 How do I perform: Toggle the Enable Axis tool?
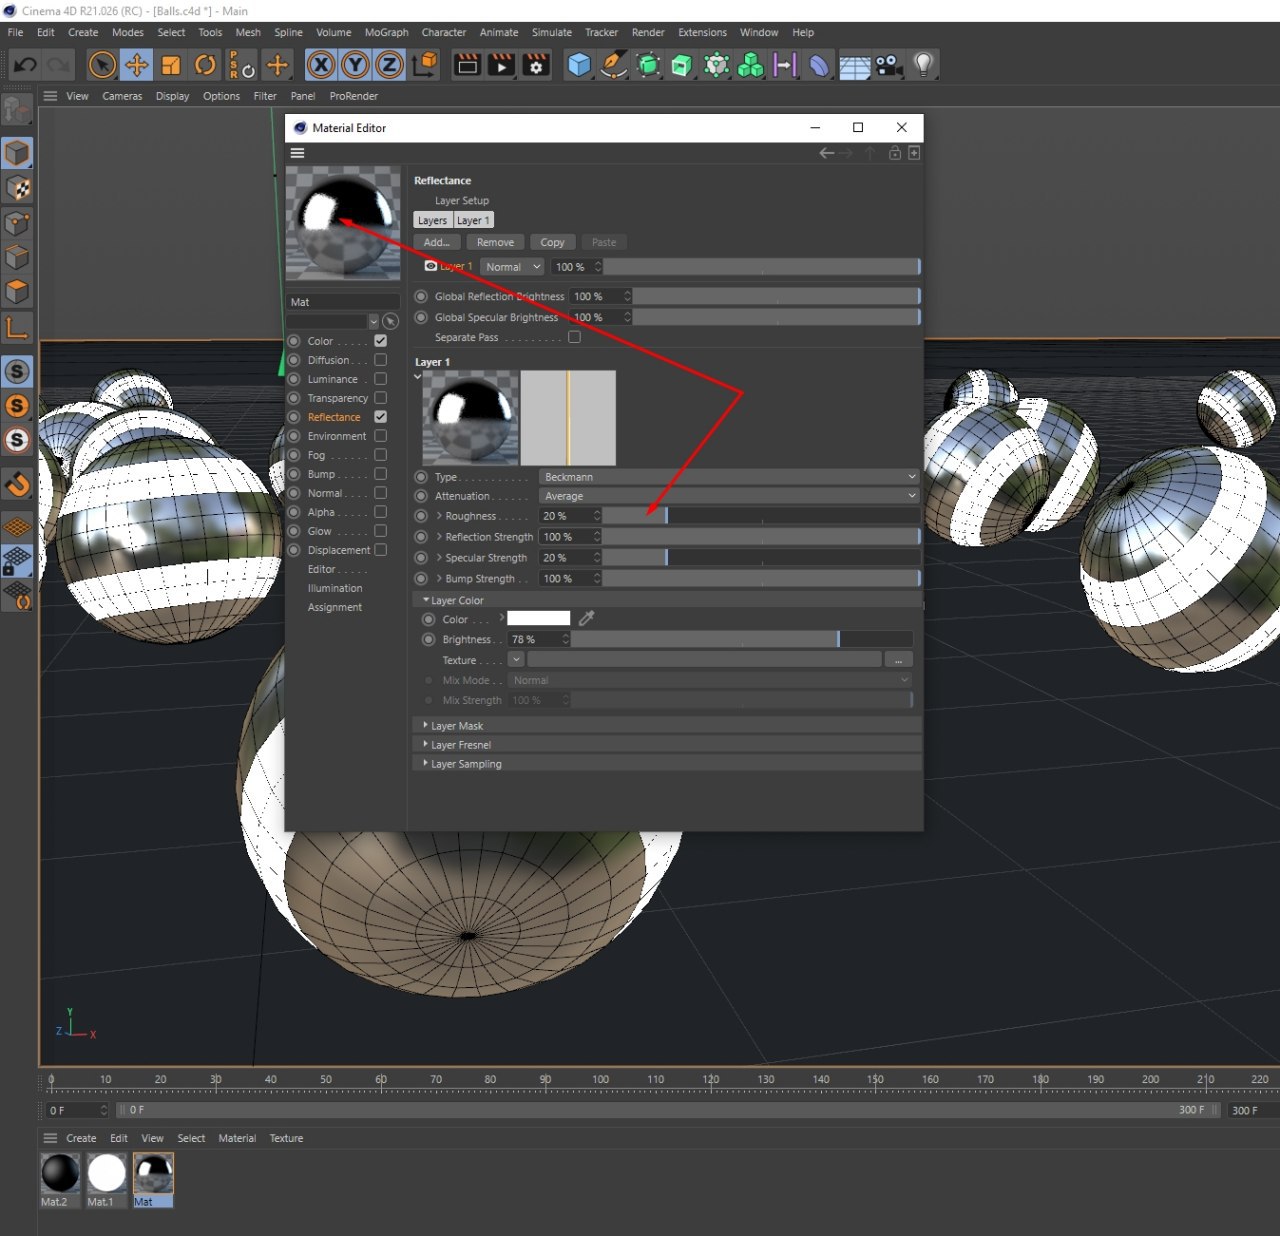point(17,327)
